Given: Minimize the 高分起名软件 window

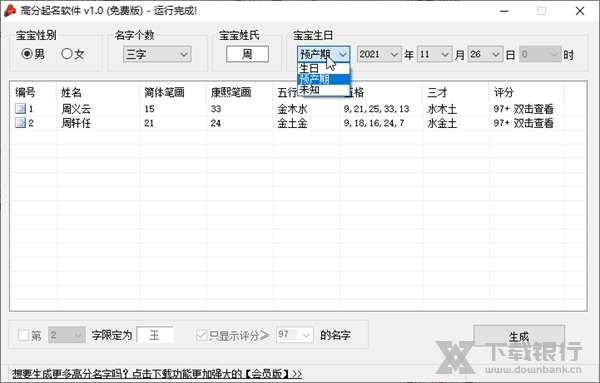Looking at the screenshot, I should pyautogui.click(x=504, y=11).
